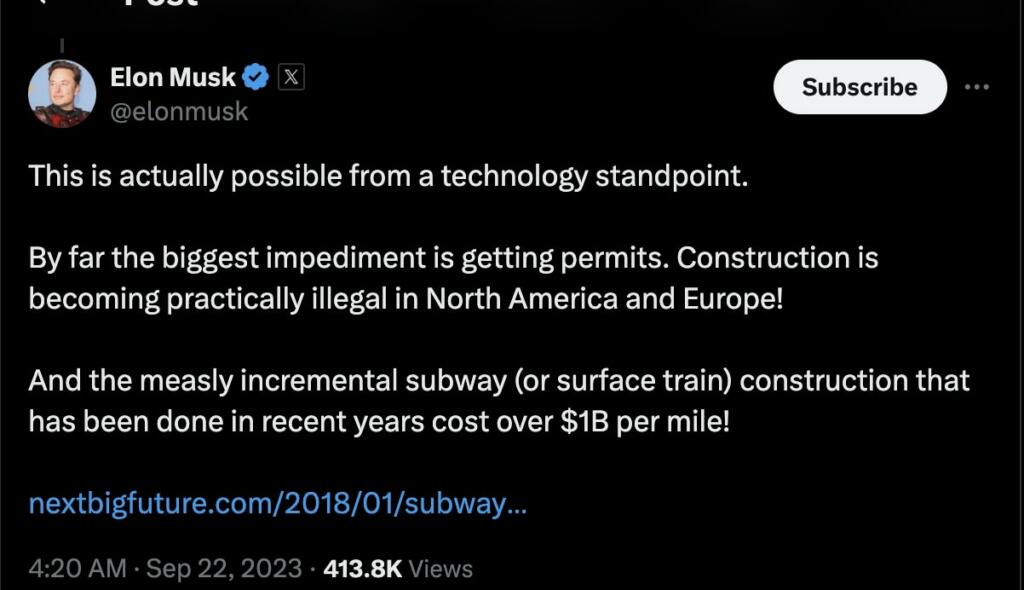Click the blue verified checkmark badge
This screenshot has width=1024, height=590.
click(256, 77)
